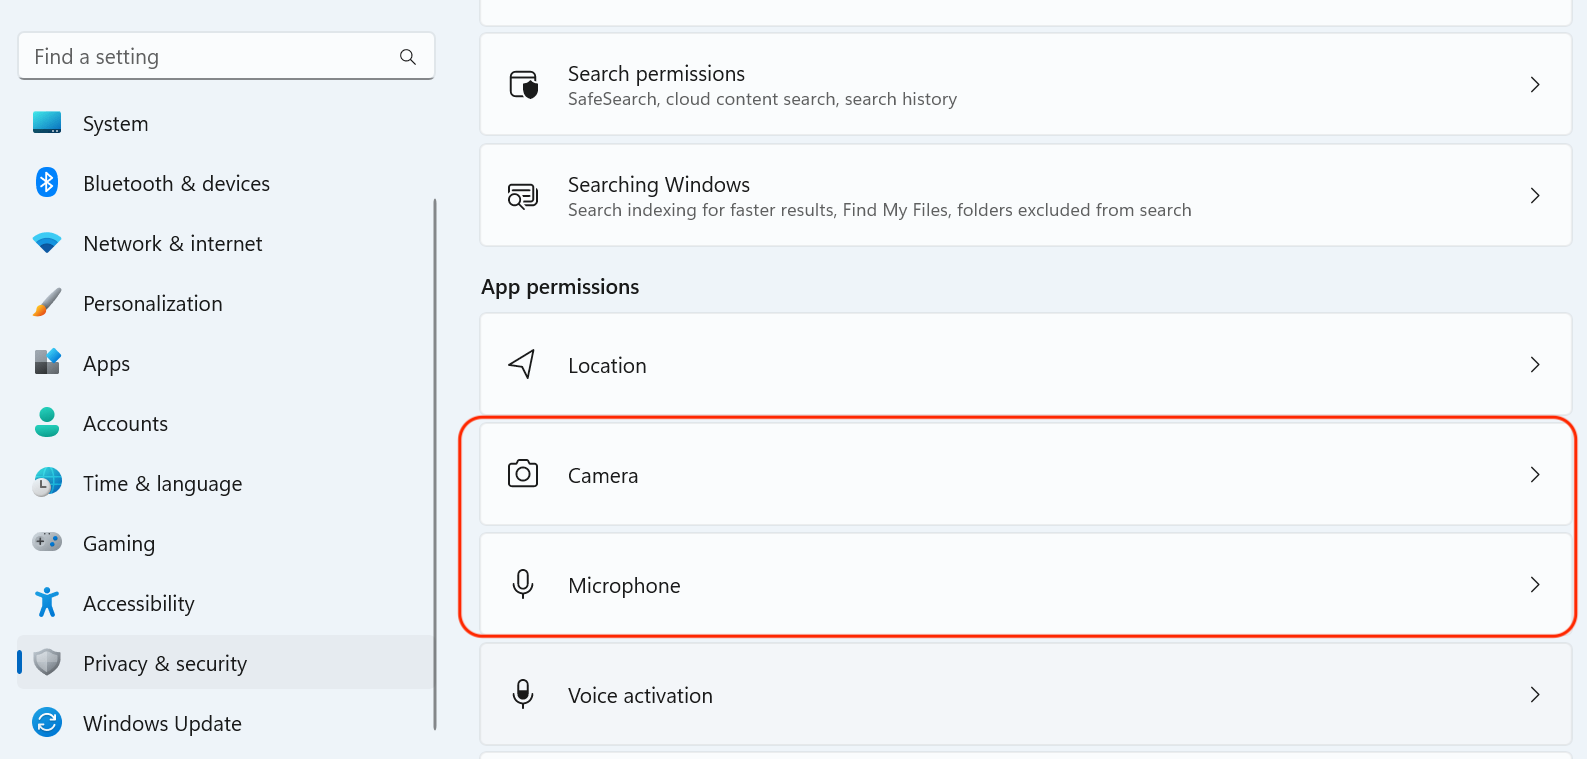
Task: Open Location permission label
Action: (607, 366)
